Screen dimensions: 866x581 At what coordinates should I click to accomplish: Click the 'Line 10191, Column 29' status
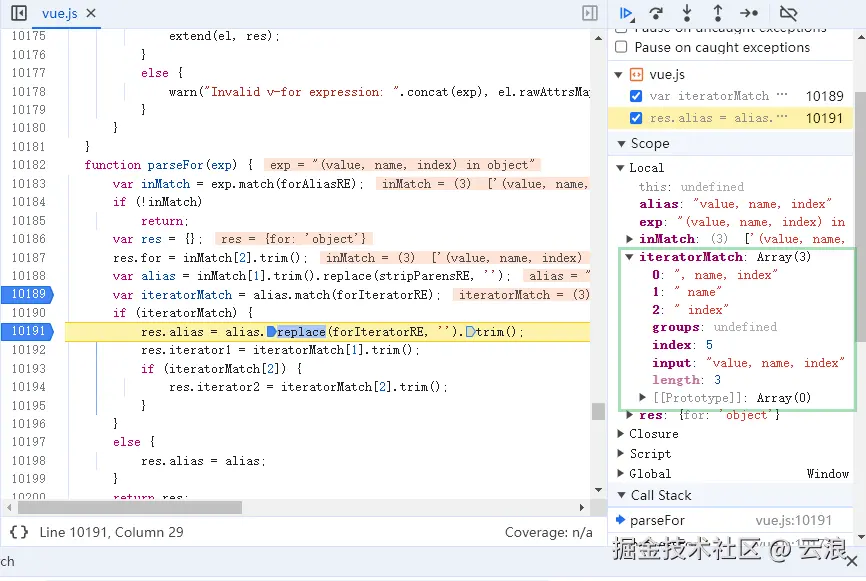[x=111, y=532]
